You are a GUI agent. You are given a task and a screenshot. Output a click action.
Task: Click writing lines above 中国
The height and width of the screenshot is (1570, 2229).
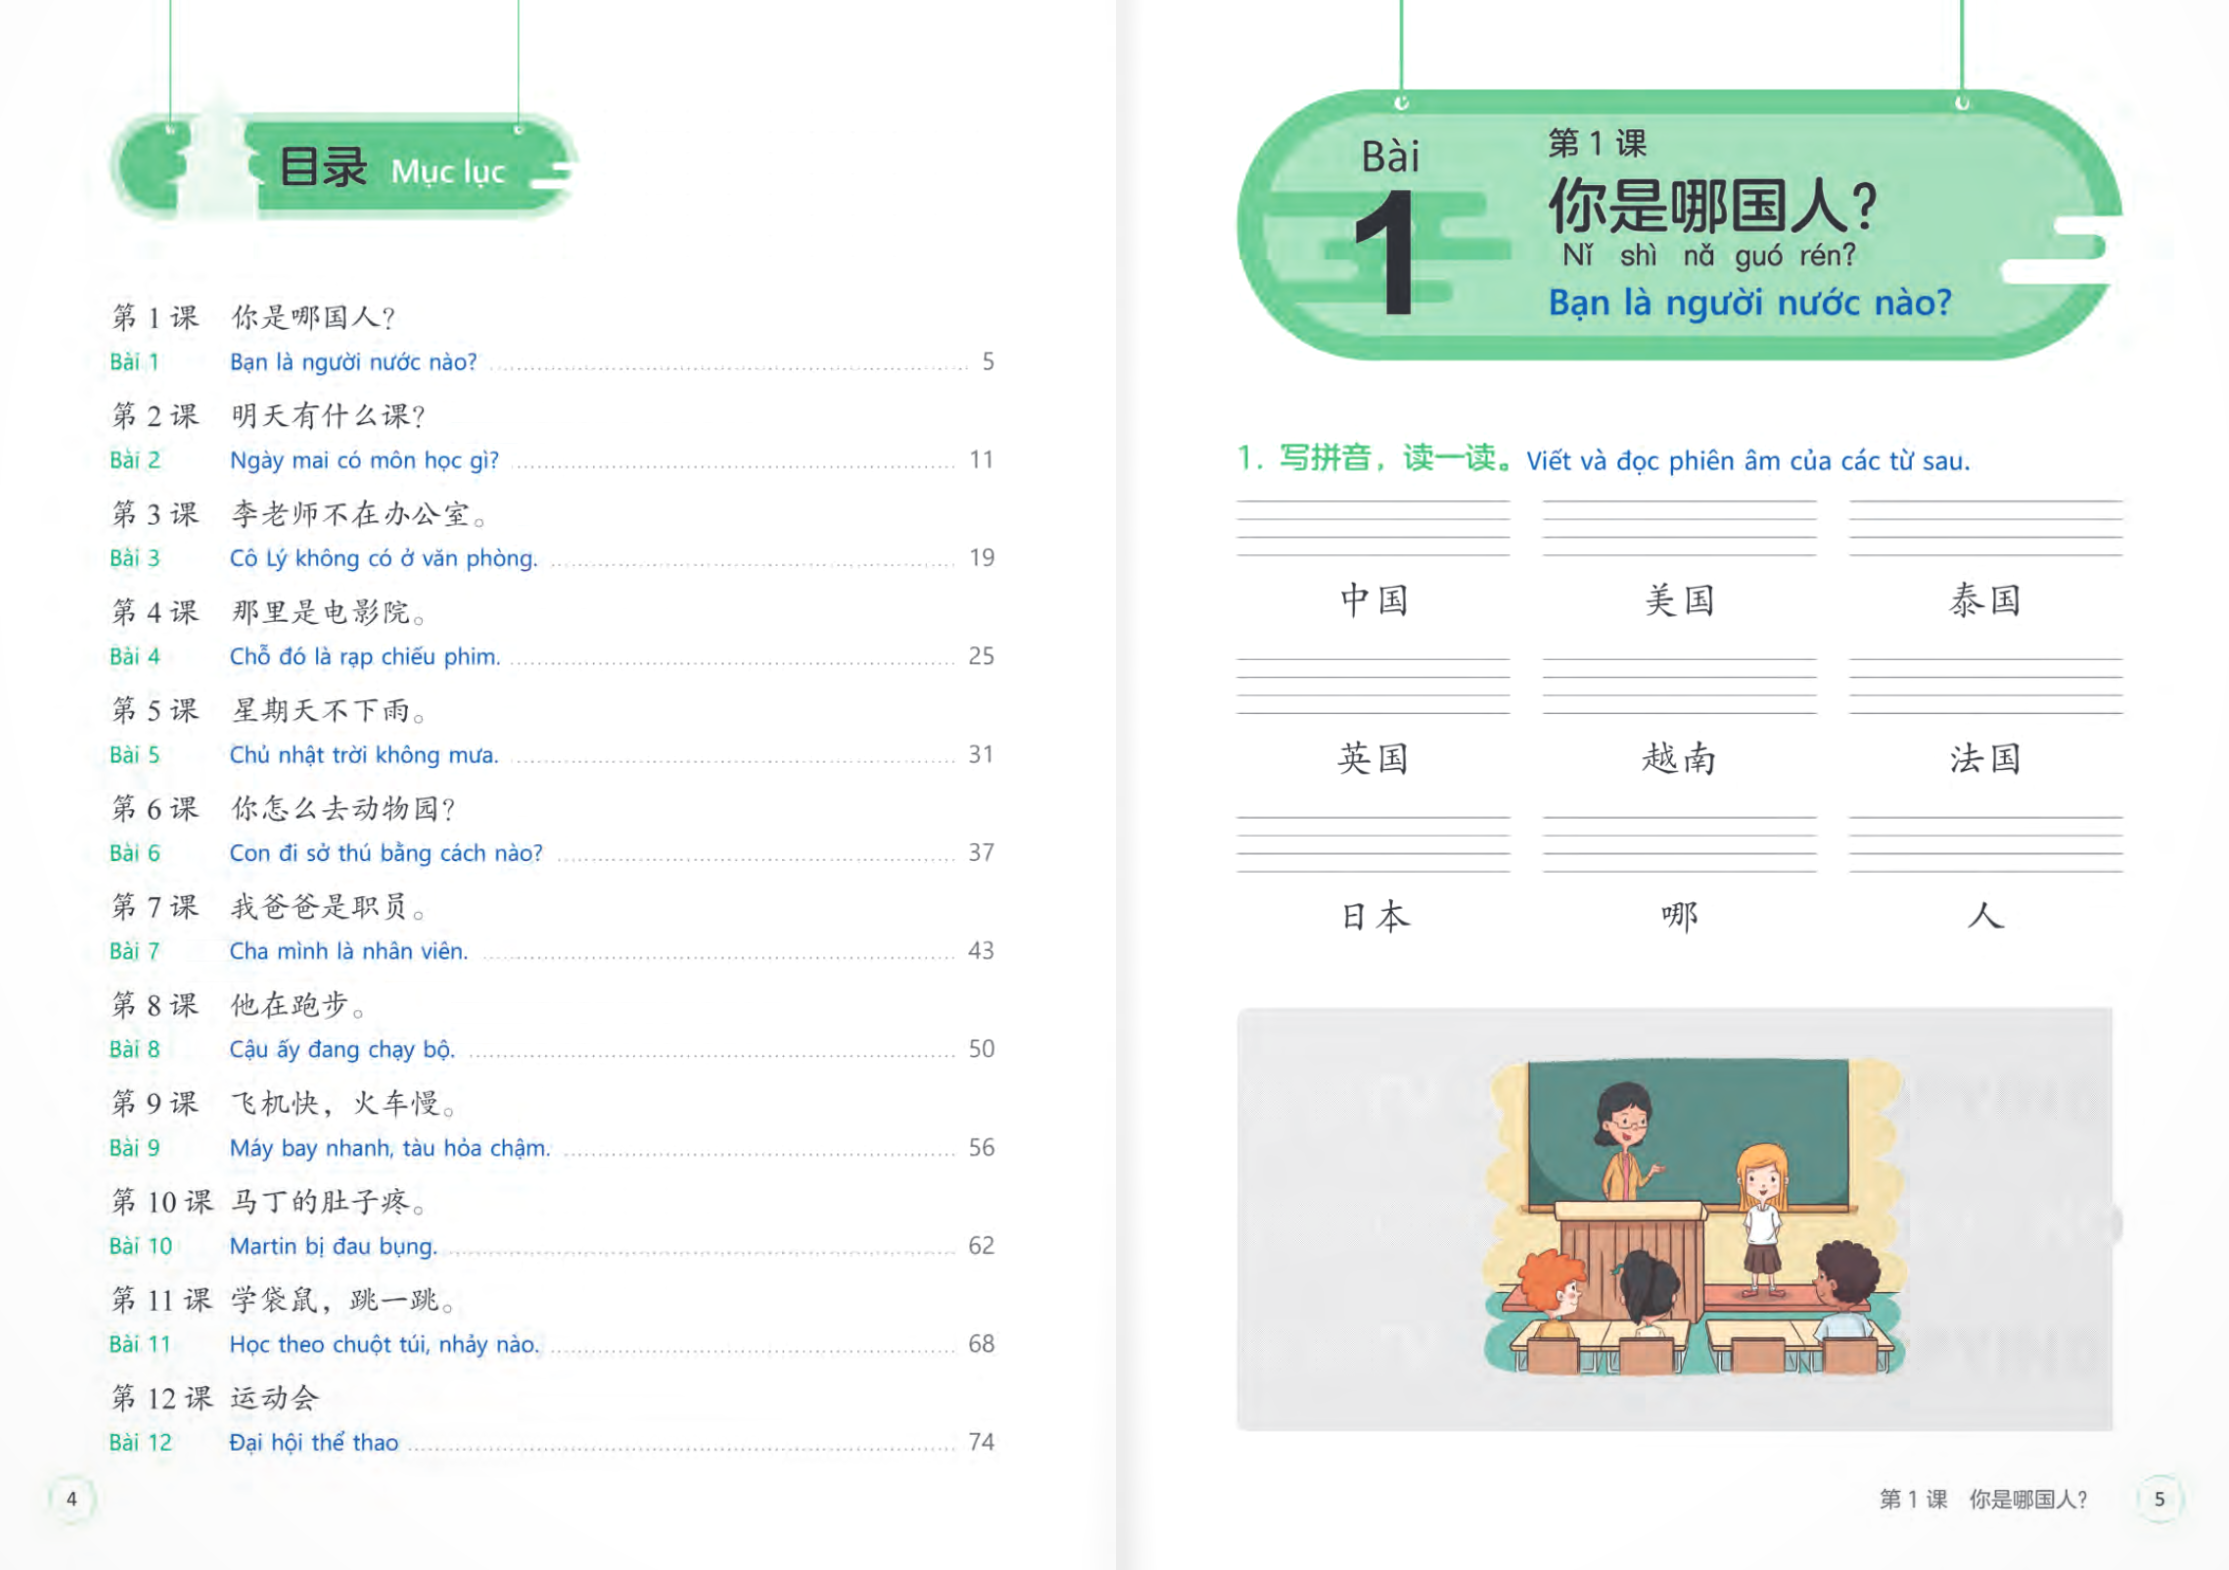(x=1372, y=527)
